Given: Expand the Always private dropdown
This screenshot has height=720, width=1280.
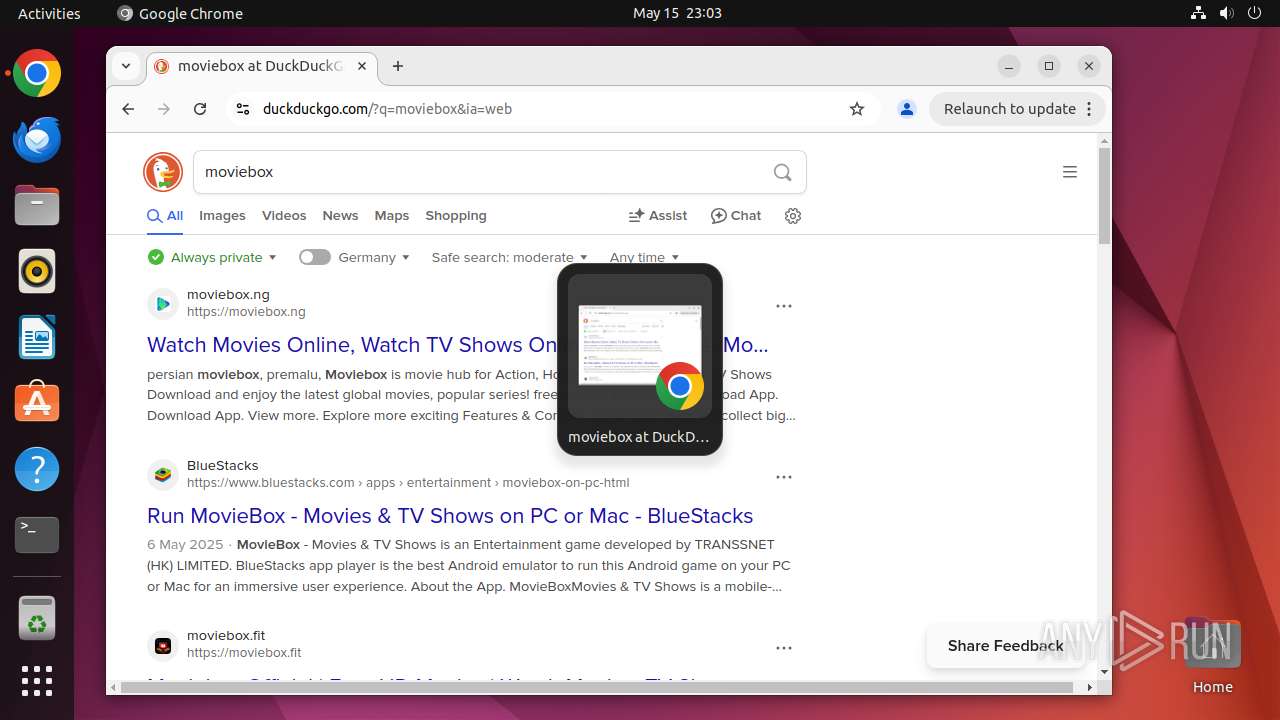Looking at the screenshot, I should (x=212, y=257).
